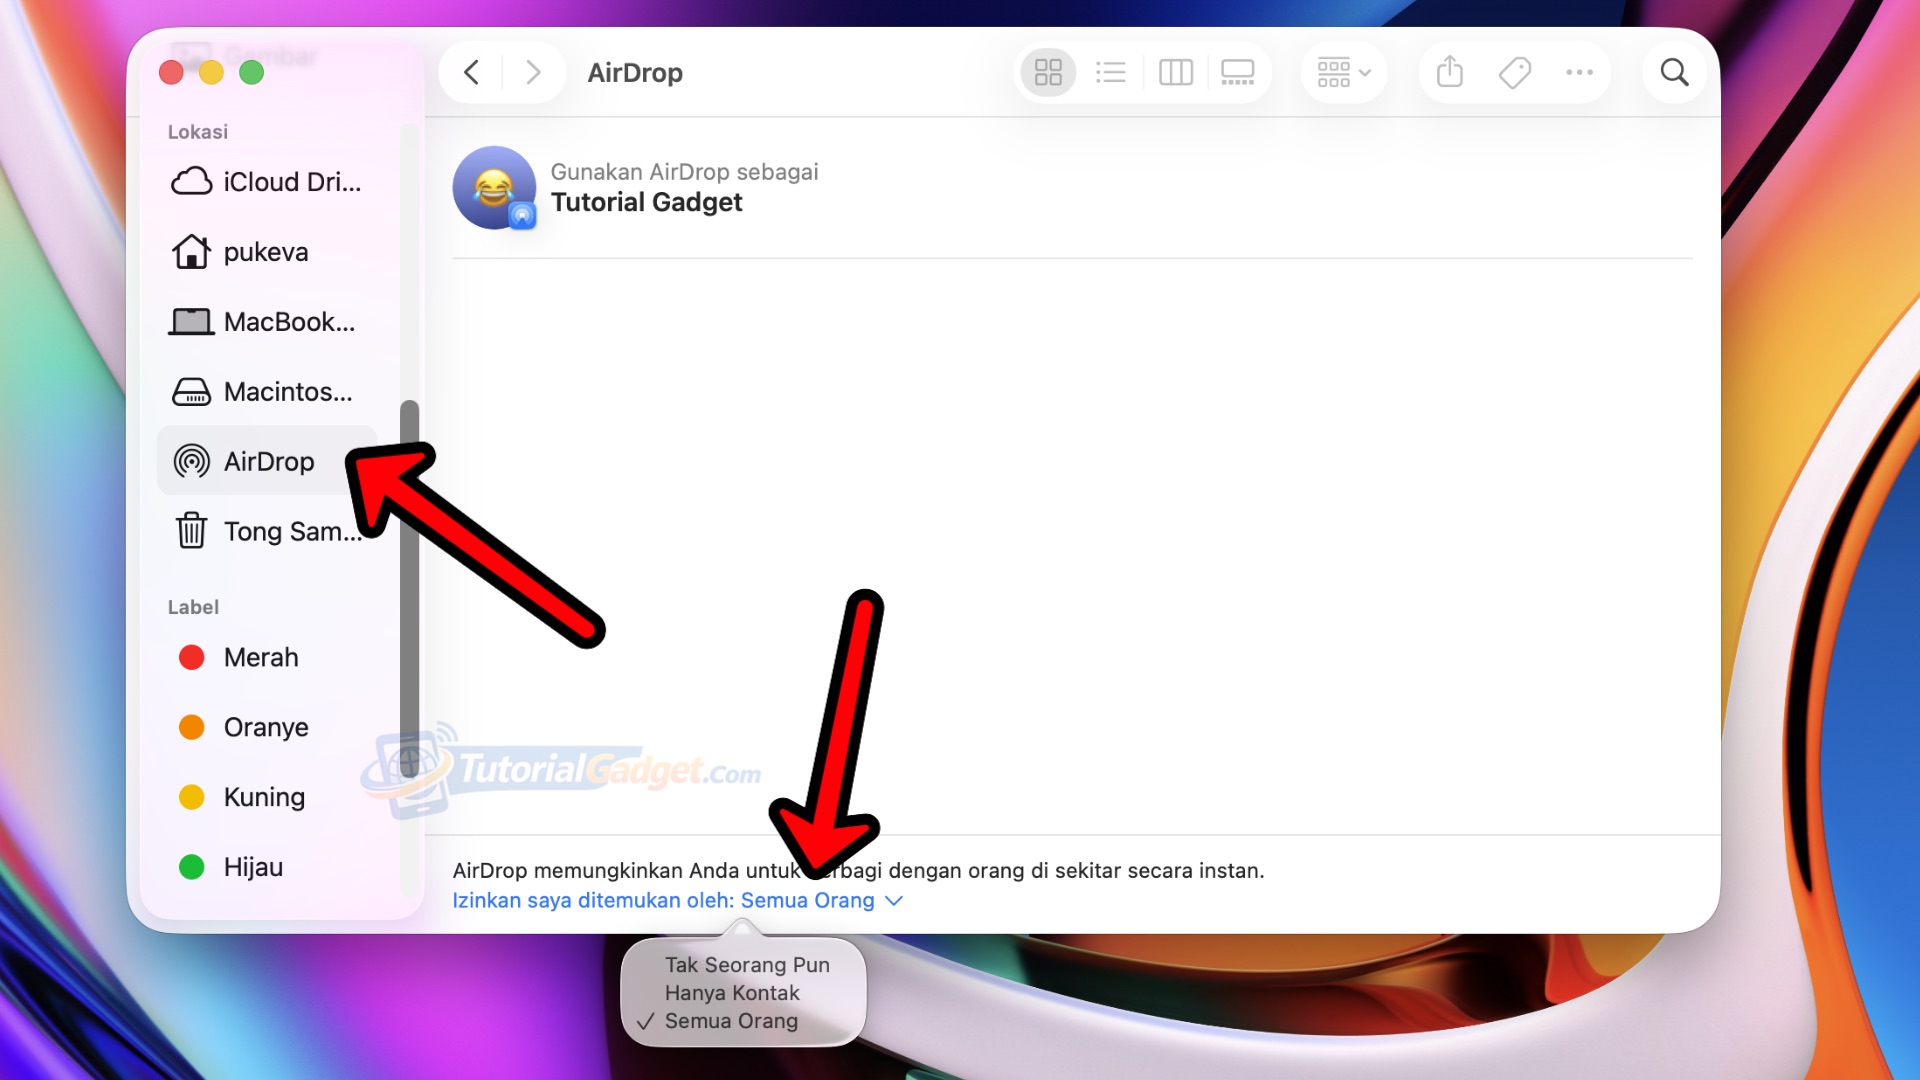Click Tutorial Gadget profile avatar

coord(494,188)
